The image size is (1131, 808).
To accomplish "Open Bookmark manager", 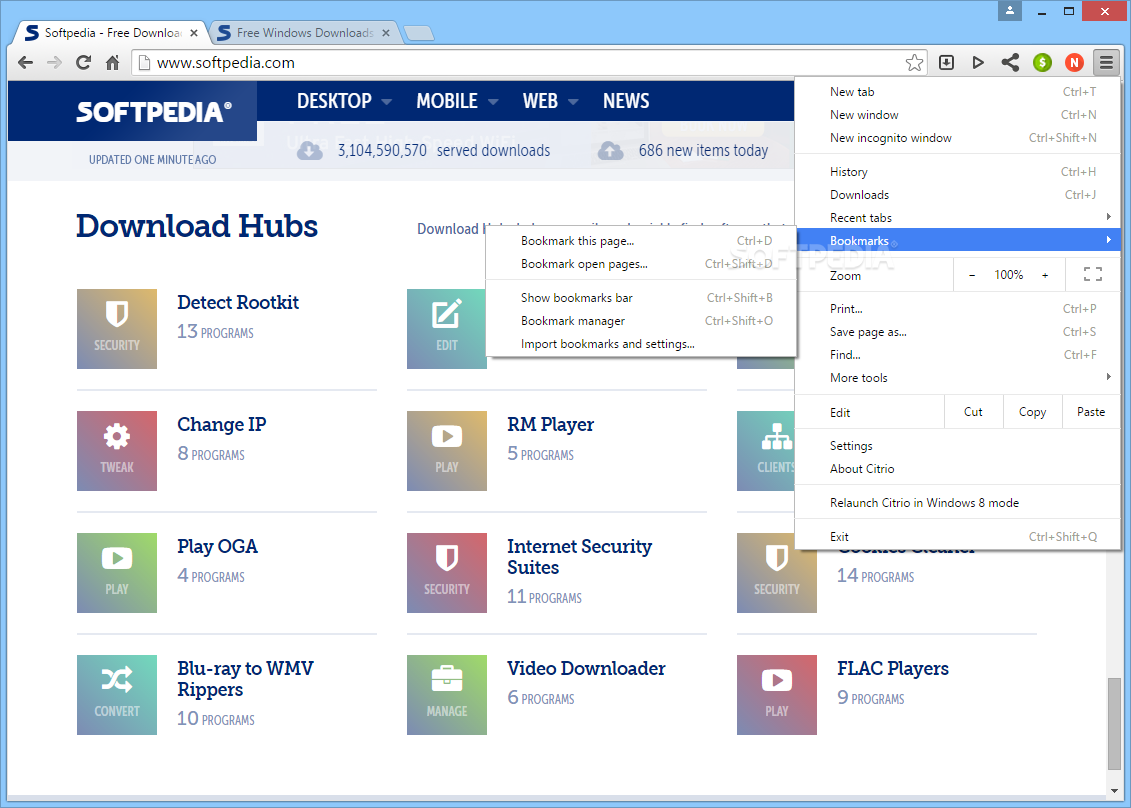I will tap(641, 321).
